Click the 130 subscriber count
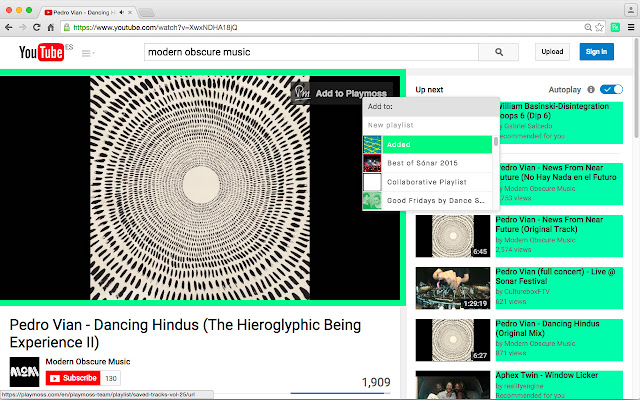 pos(111,378)
